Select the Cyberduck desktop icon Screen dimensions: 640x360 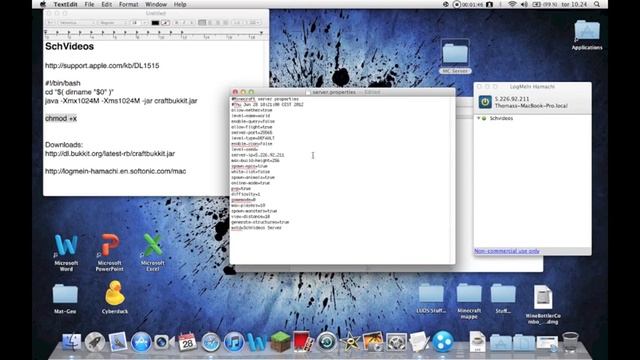(x=115, y=297)
